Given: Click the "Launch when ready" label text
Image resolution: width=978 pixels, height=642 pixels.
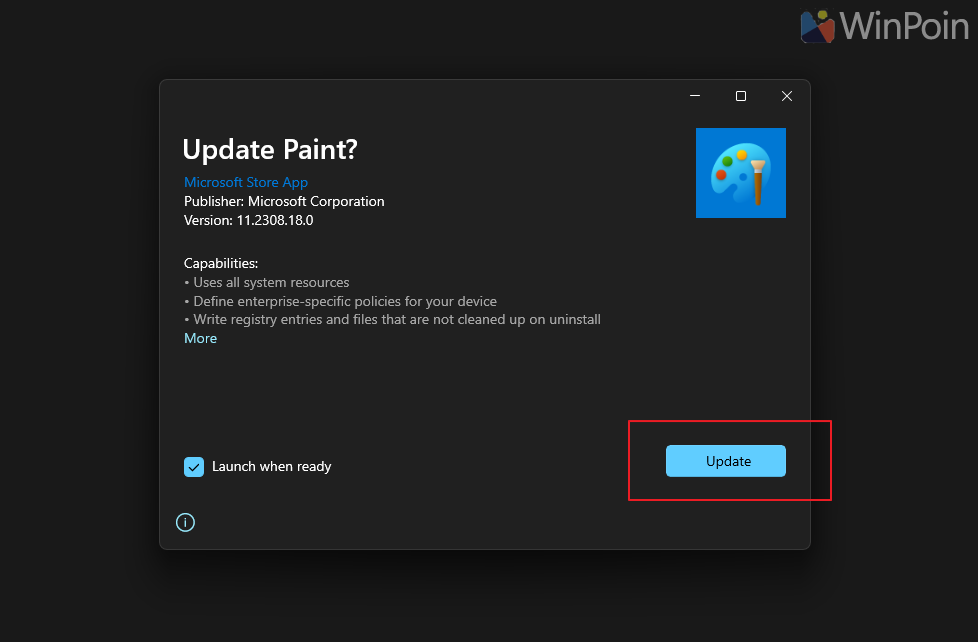Looking at the screenshot, I should [x=271, y=467].
